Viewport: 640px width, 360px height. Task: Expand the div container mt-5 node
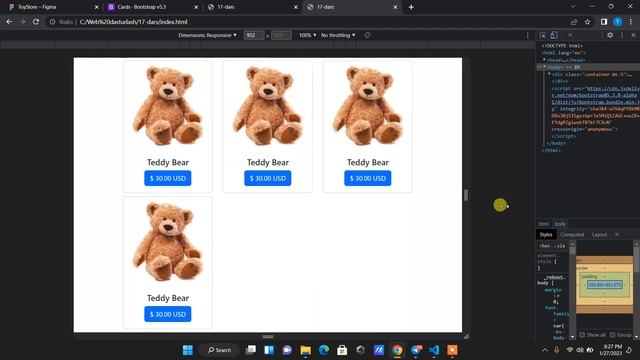click(550, 74)
